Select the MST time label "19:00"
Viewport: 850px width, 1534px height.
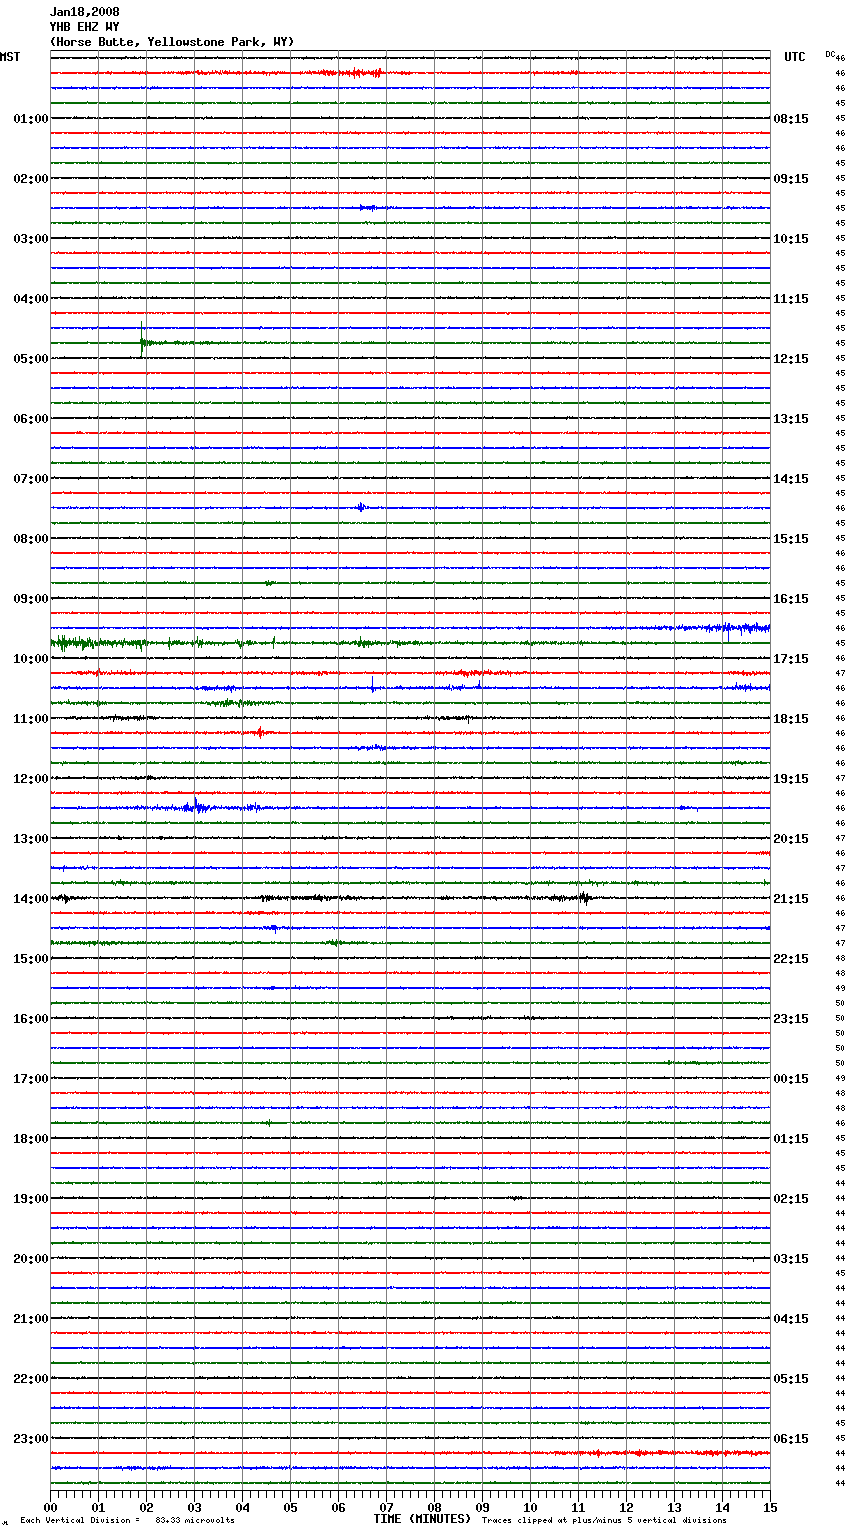tap(31, 1199)
